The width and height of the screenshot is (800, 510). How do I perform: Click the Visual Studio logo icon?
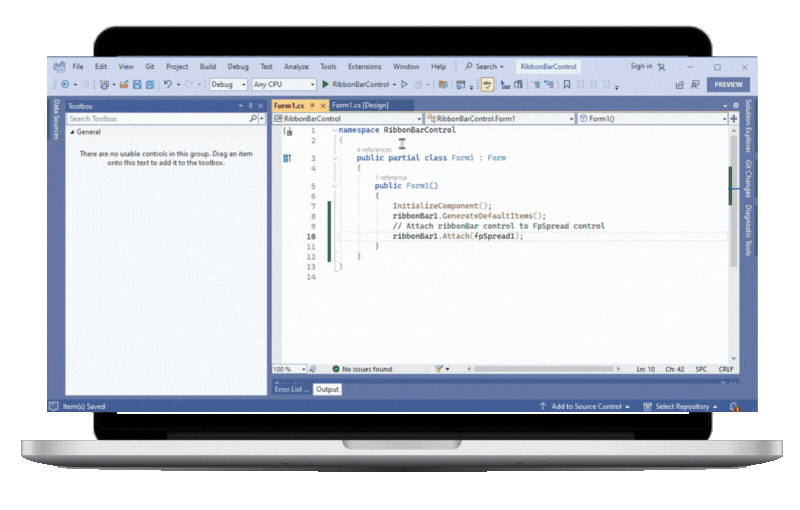pos(59,67)
